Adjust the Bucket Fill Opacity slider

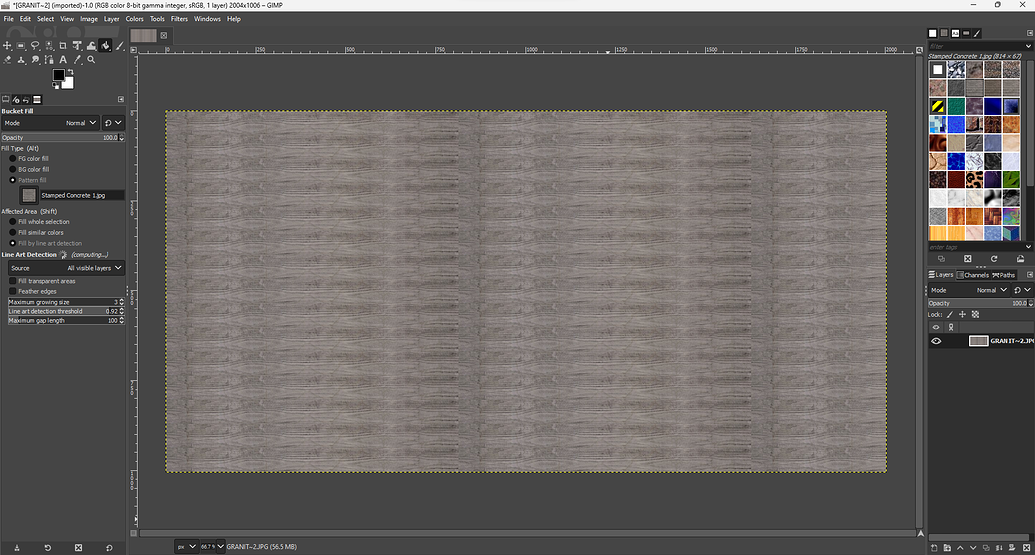63,137
